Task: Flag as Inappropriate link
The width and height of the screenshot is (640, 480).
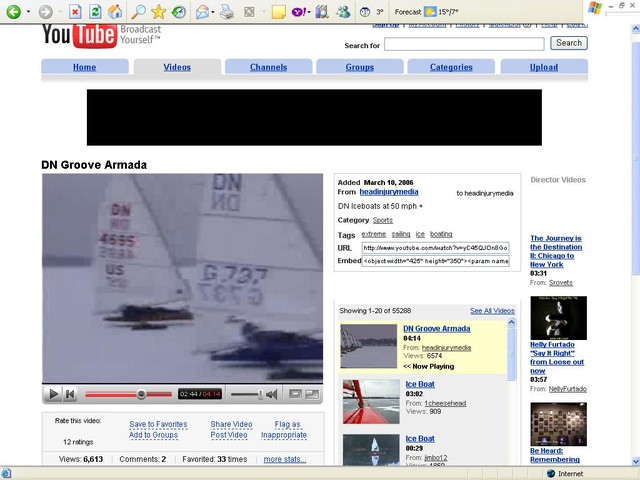Action: [284, 430]
